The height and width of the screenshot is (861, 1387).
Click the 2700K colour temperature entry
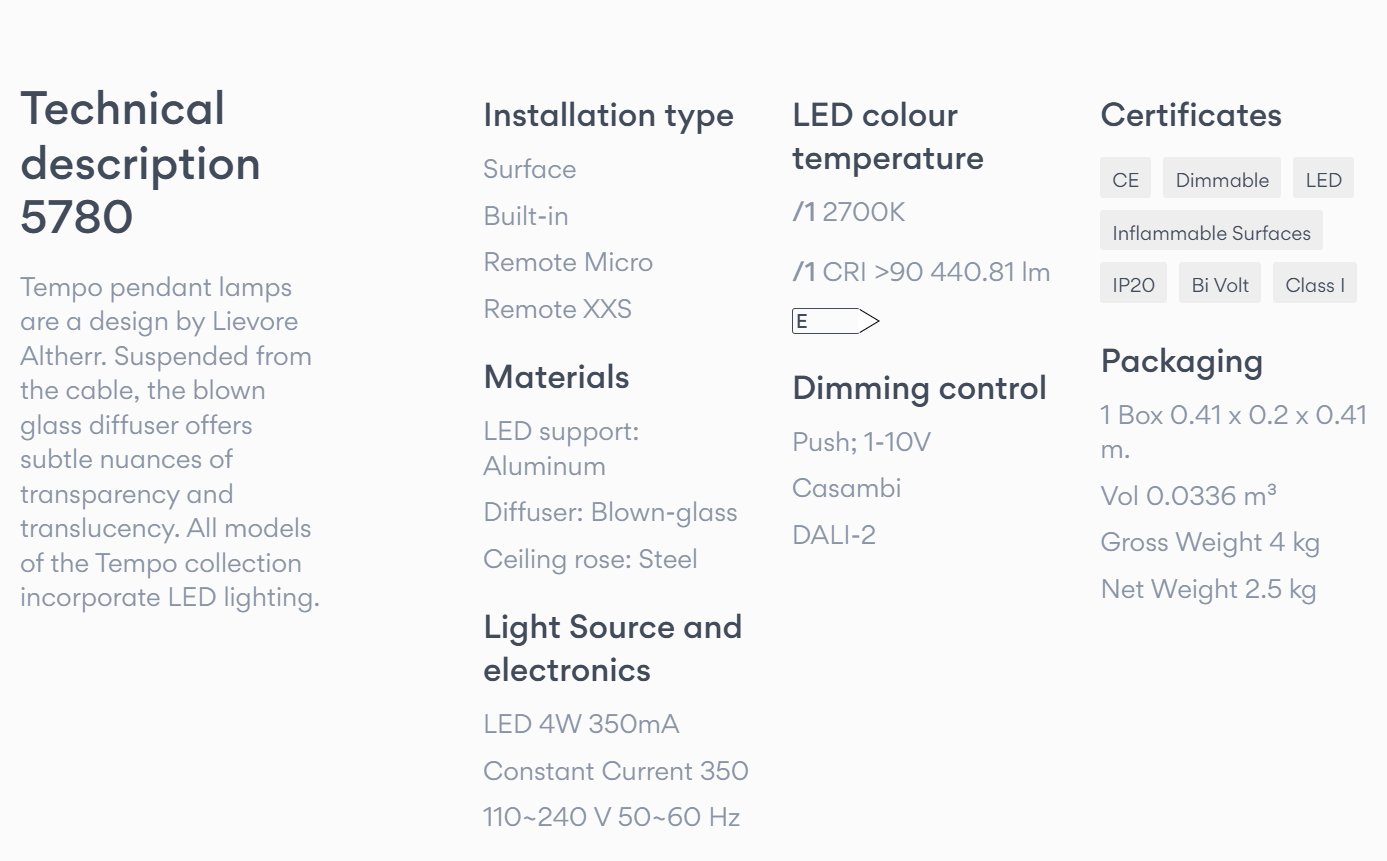(849, 212)
